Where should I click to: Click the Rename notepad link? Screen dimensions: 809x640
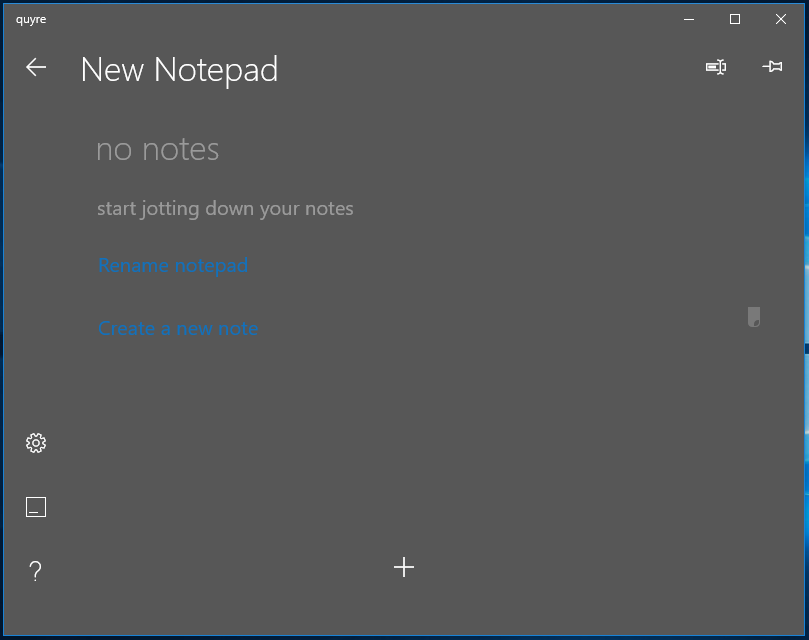coord(173,265)
